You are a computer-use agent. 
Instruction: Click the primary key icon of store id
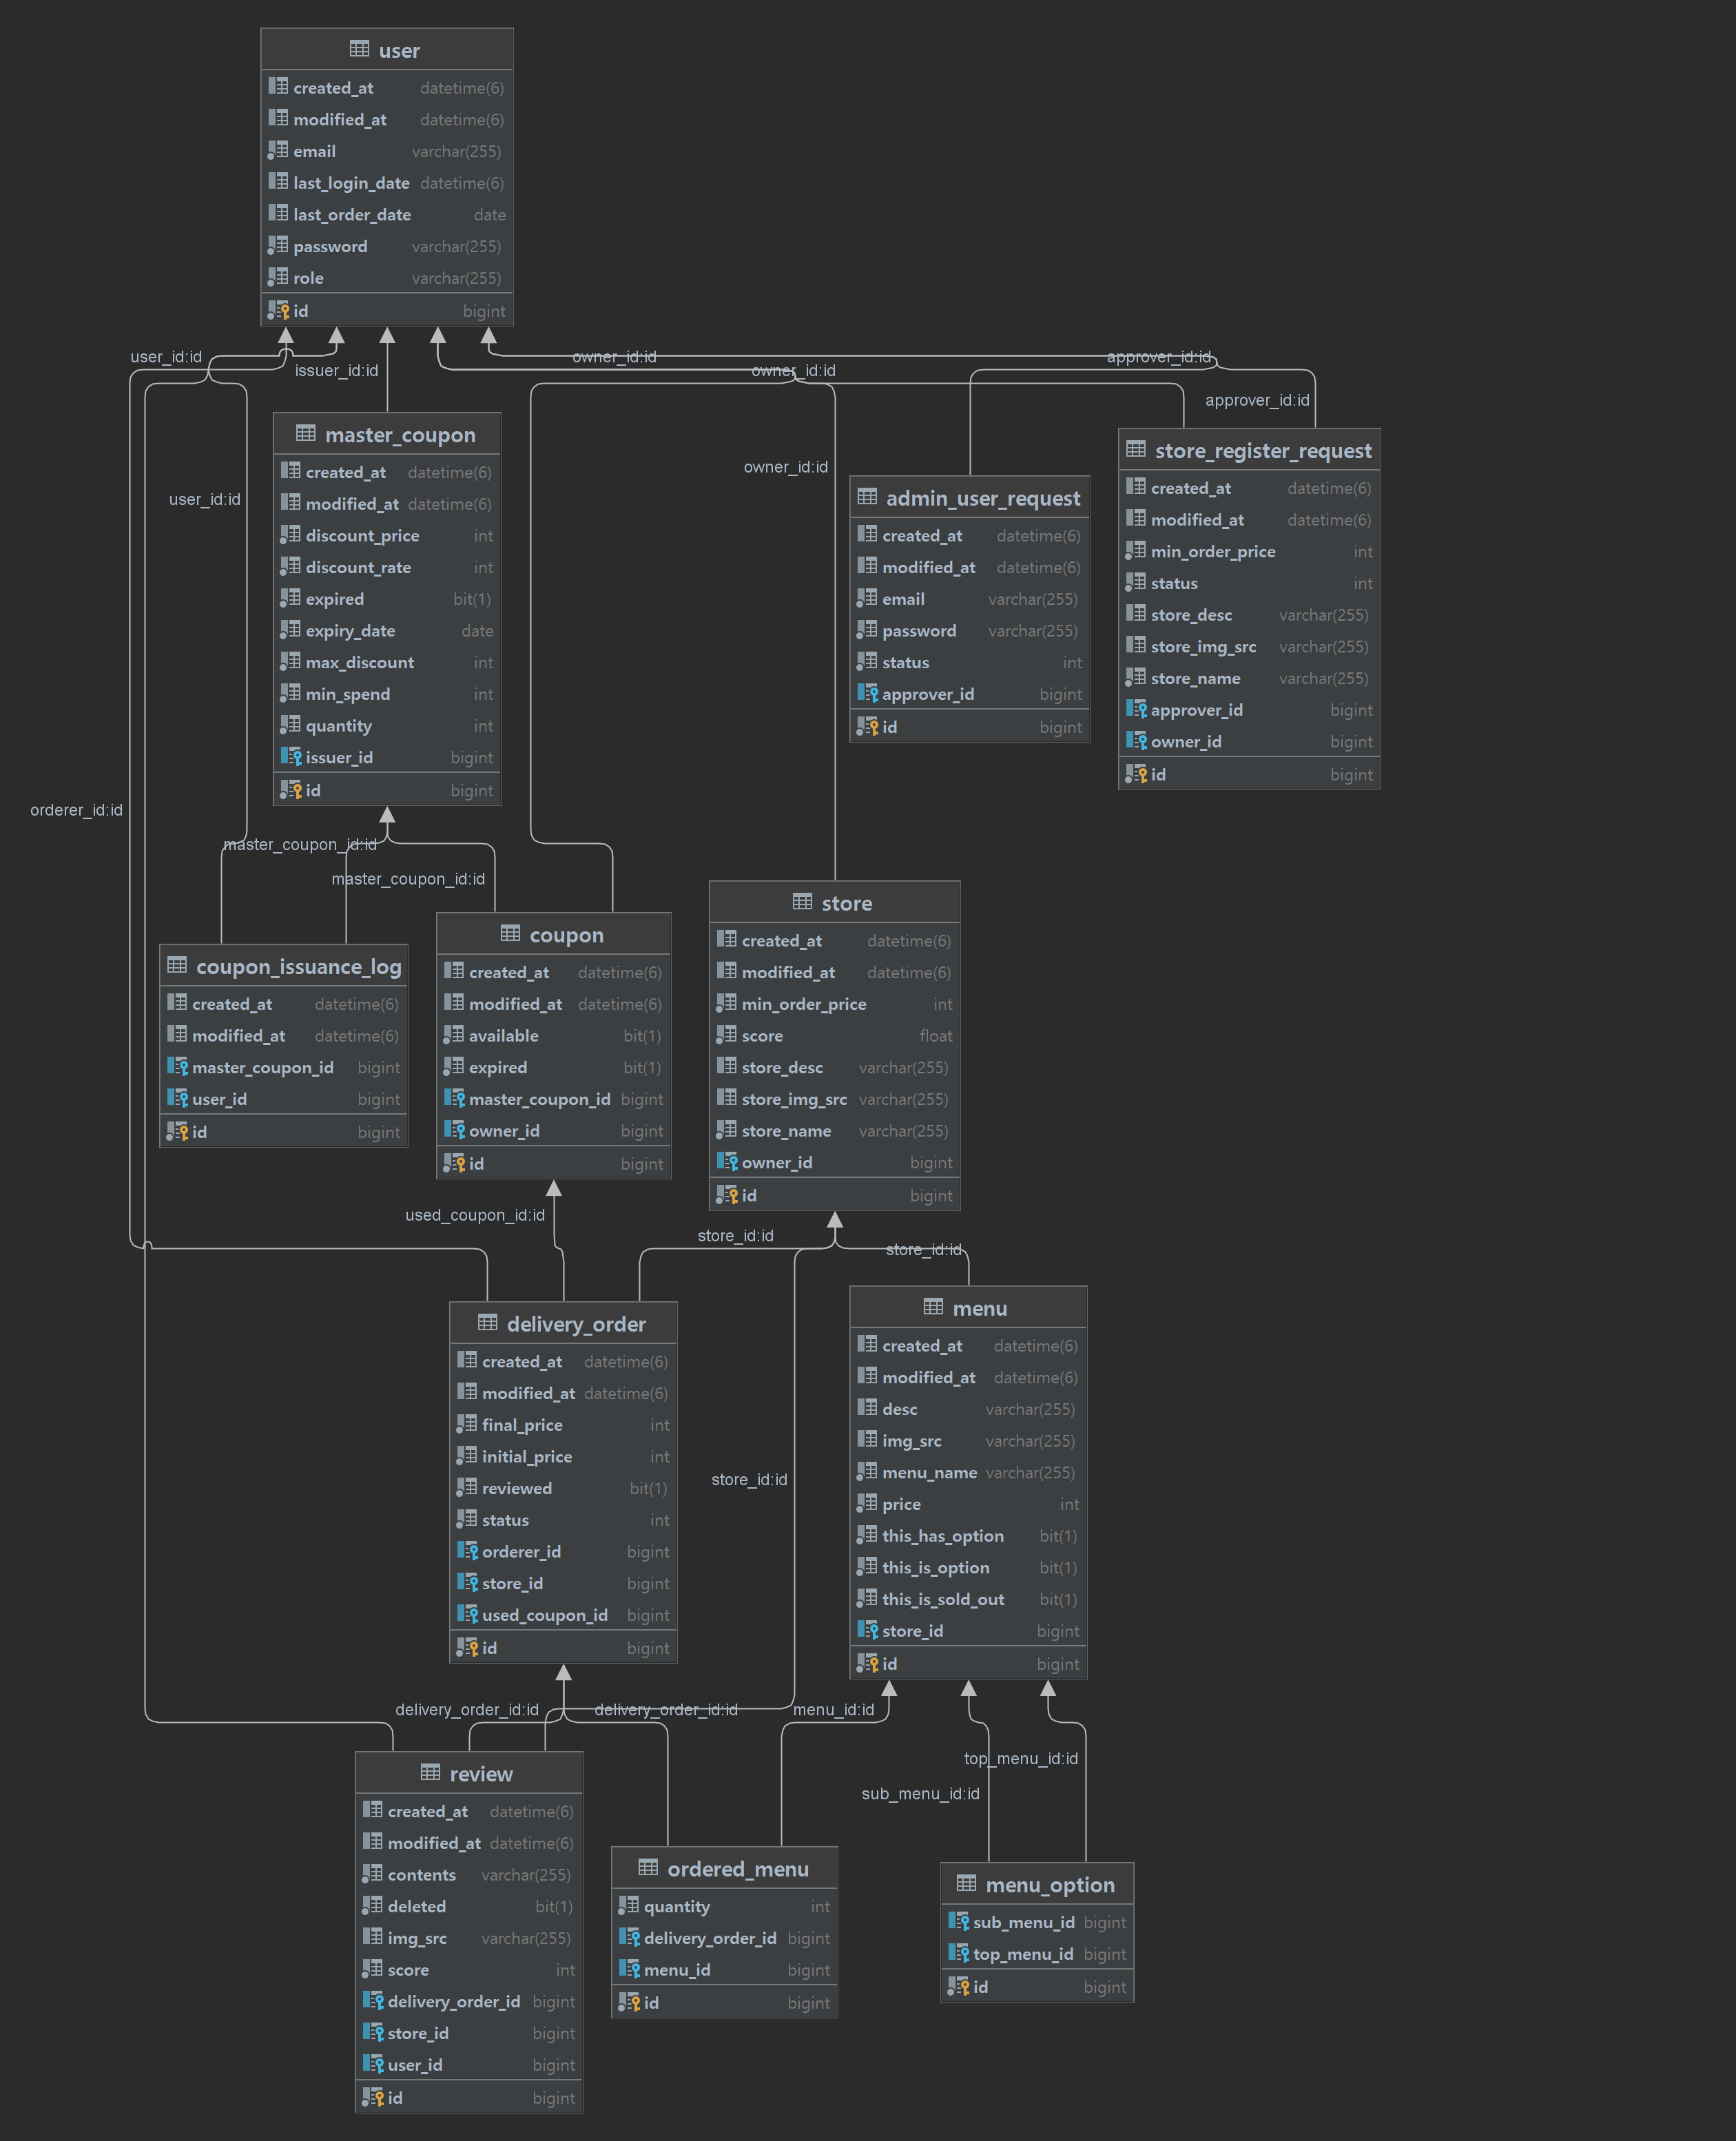click(728, 1195)
